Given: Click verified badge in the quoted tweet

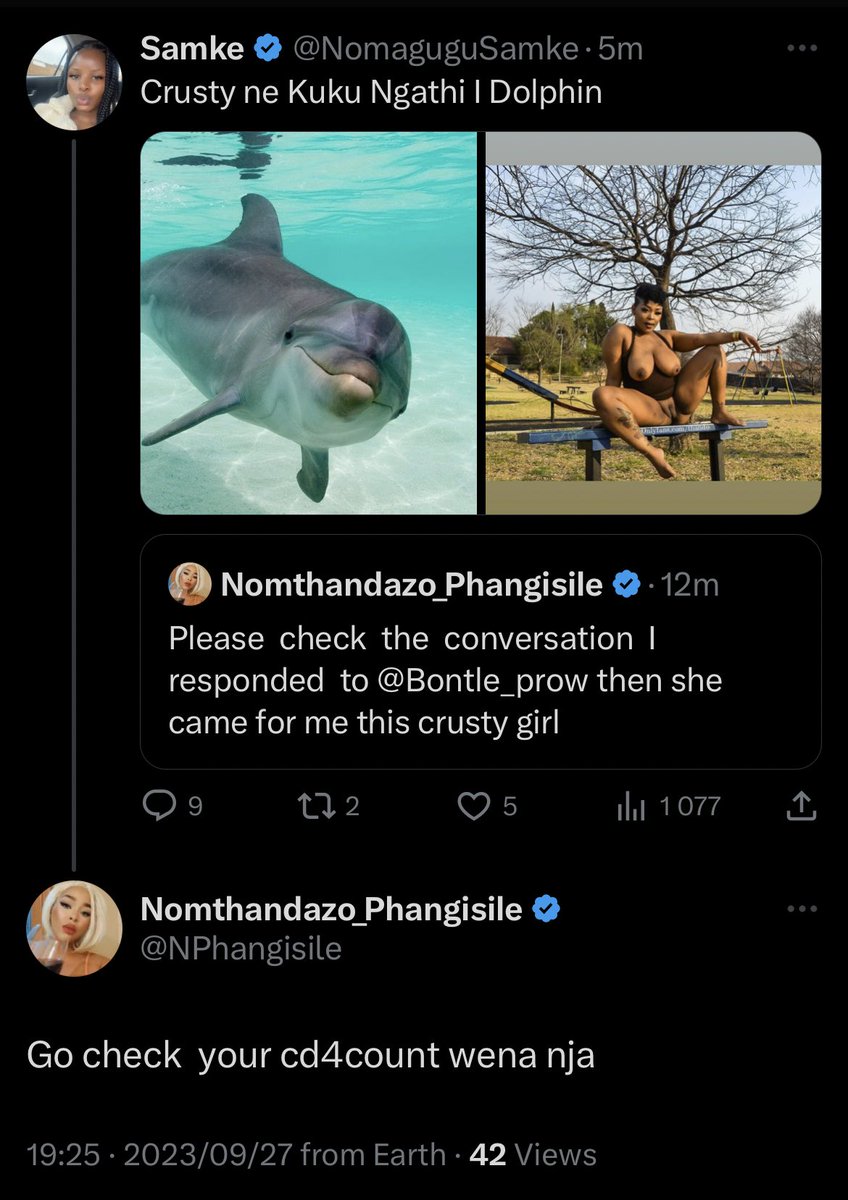Looking at the screenshot, I should click(x=626, y=585).
